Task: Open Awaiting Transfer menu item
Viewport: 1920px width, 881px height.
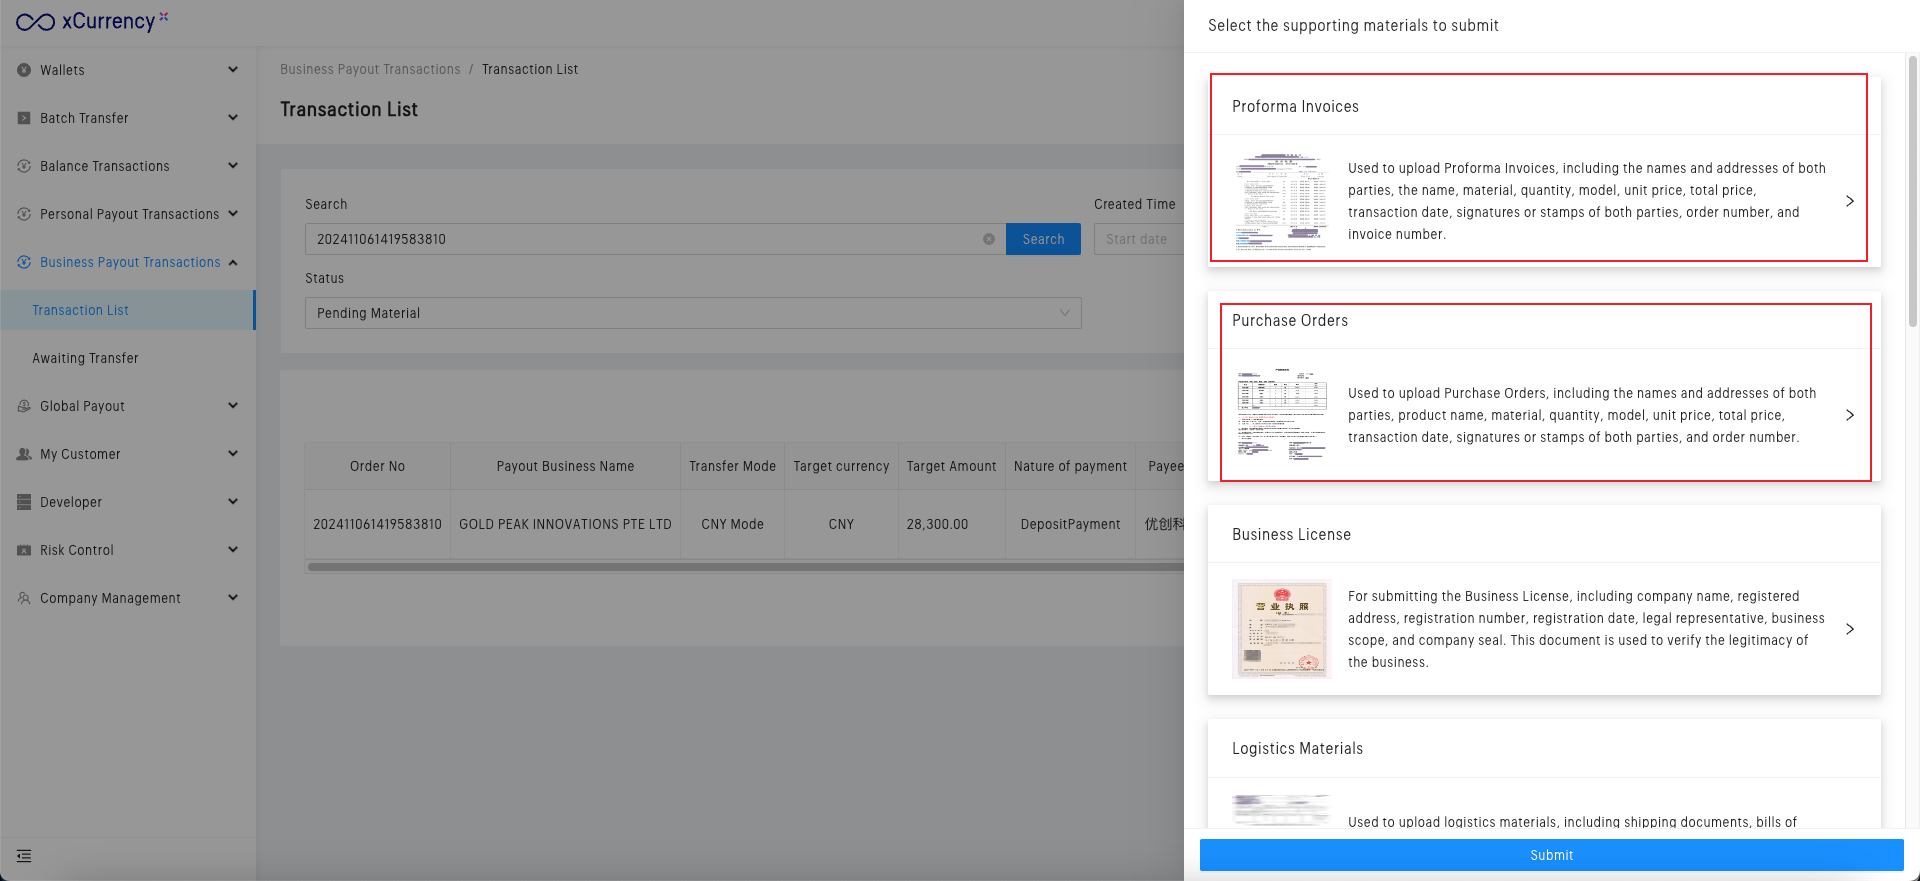Action: coord(85,358)
